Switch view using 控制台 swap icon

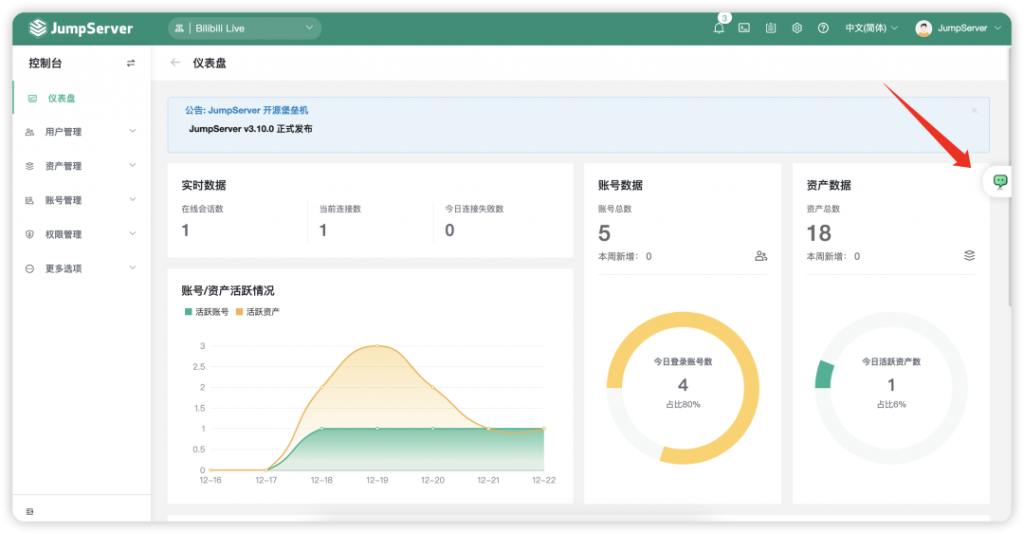(x=131, y=63)
